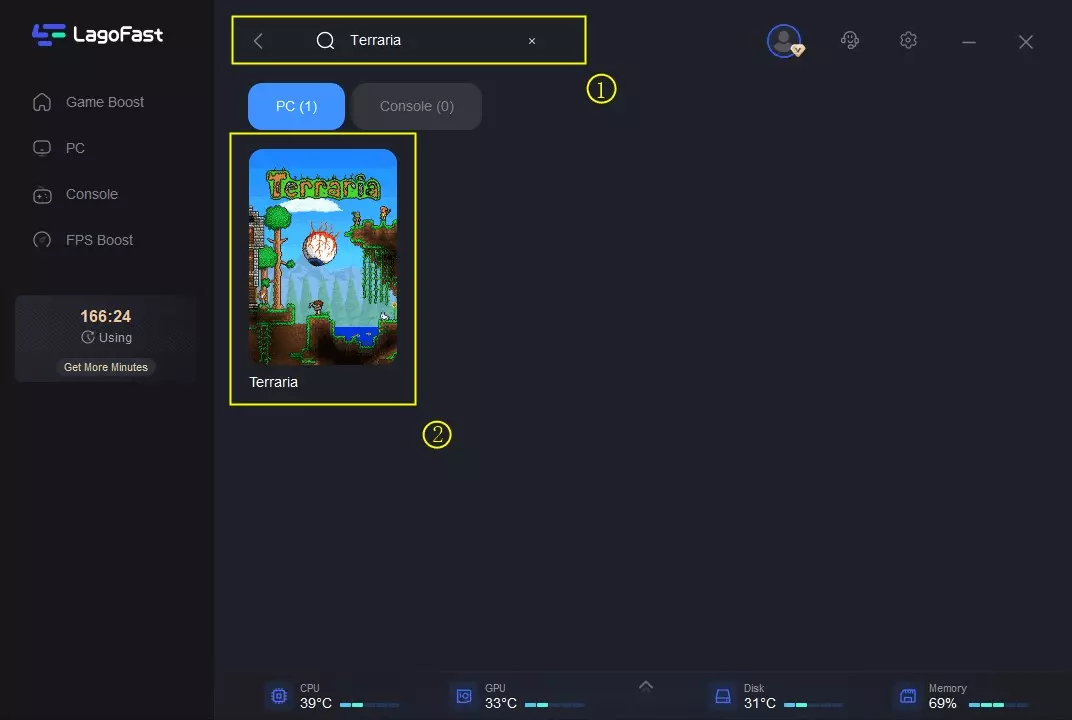Click the Terraria title under the cover
1072x720 pixels.
click(x=273, y=382)
